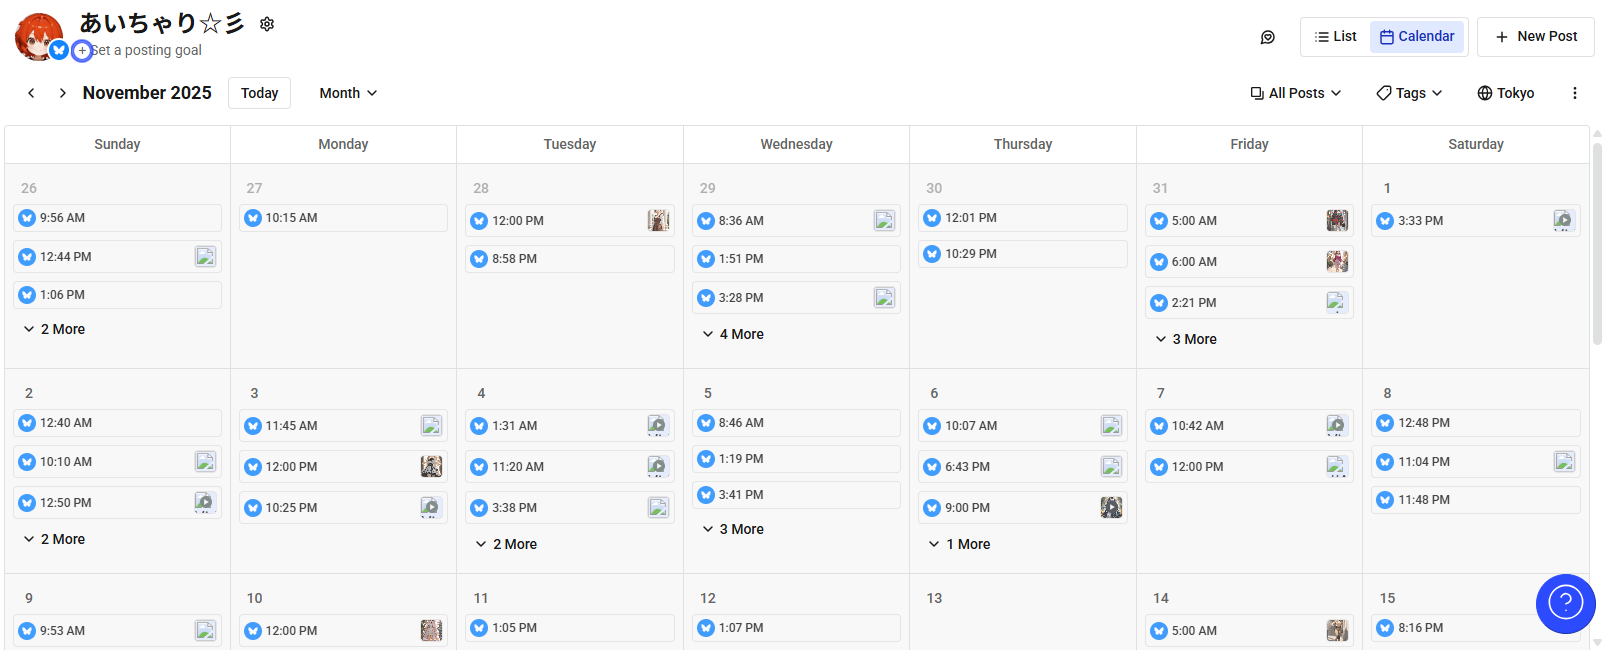Image resolution: width=1614 pixels, height=650 pixels.
Task: Jump to Today in the calendar
Action: click(259, 93)
